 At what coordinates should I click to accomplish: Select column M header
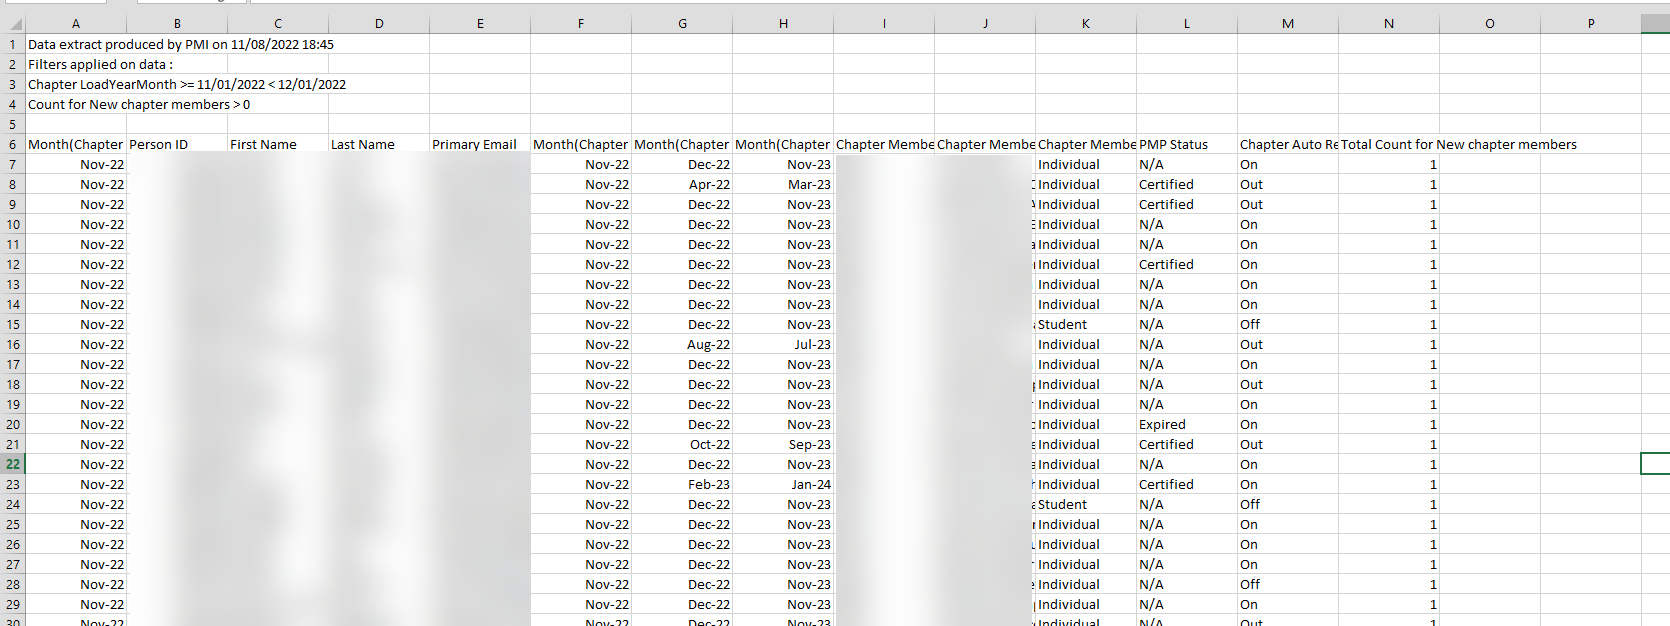[x=1288, y=24]
